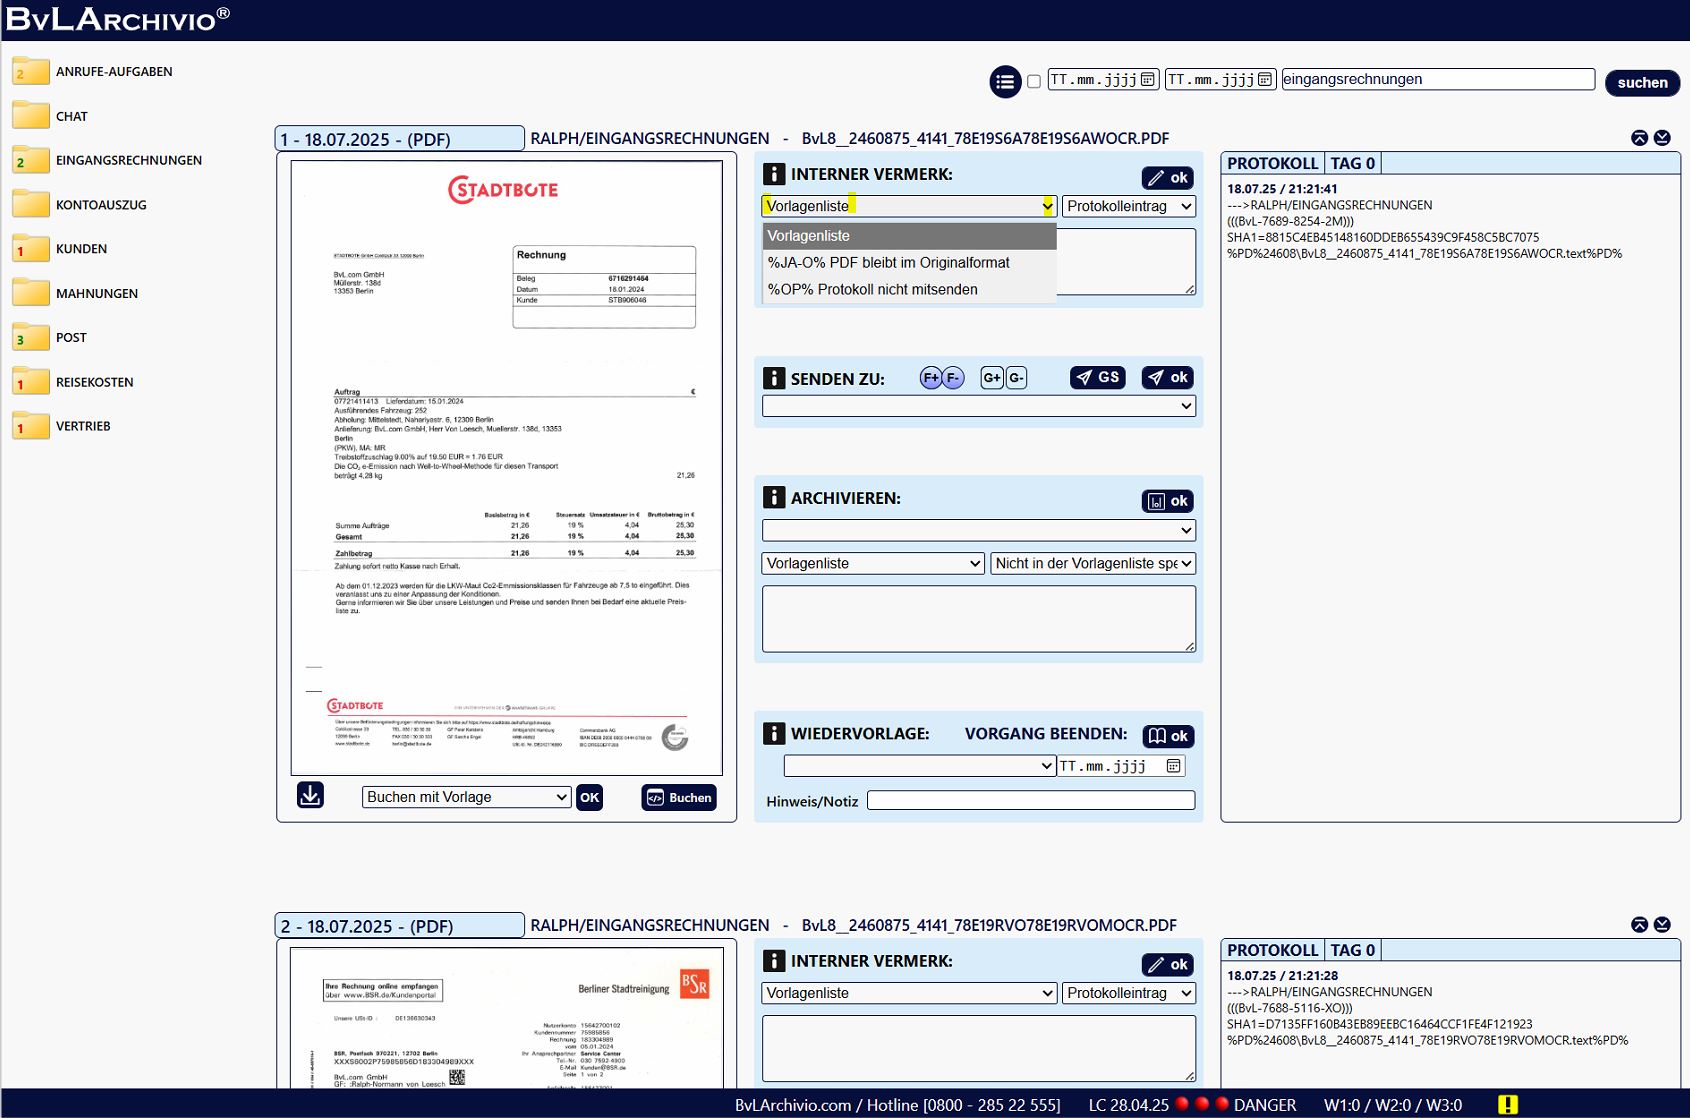
Task: Click the list view icon beside search
Action: (x=1005, y=82)
